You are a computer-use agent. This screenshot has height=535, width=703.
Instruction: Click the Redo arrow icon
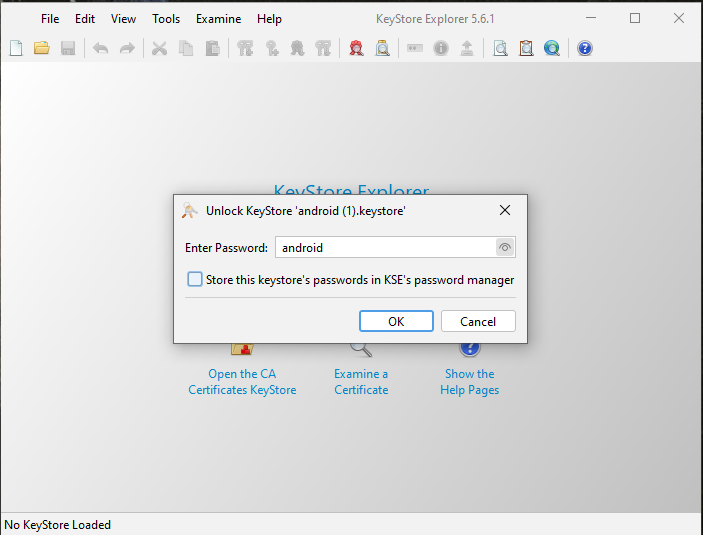(127, 48)
